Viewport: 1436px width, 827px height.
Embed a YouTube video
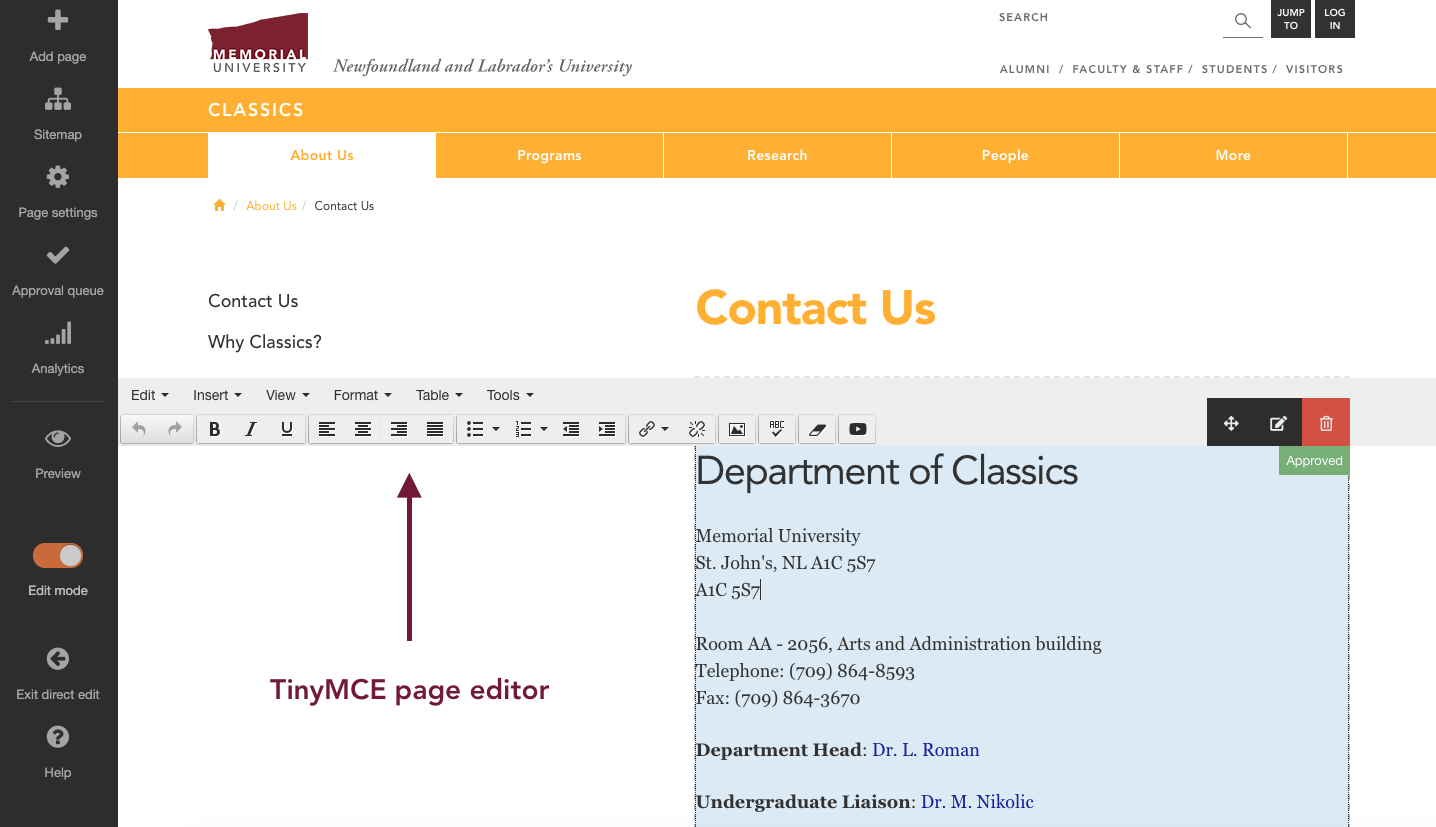857,429
